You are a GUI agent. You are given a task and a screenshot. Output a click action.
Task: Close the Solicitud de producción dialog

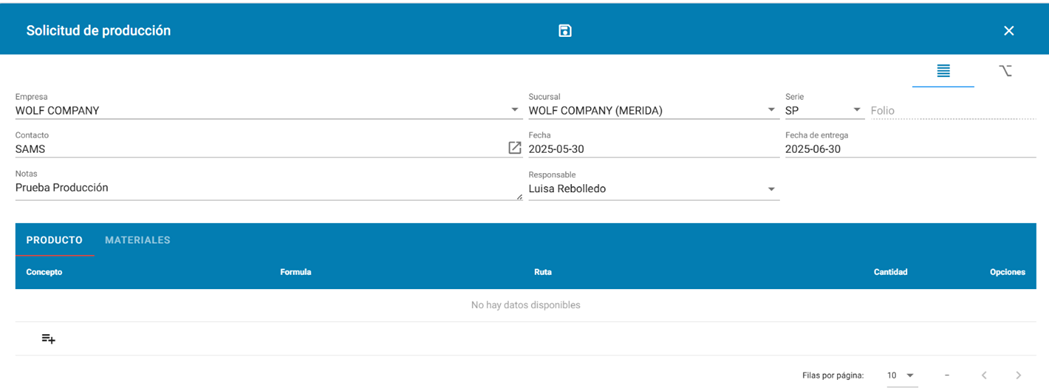pyautogui.click(x=1009, y=31)
